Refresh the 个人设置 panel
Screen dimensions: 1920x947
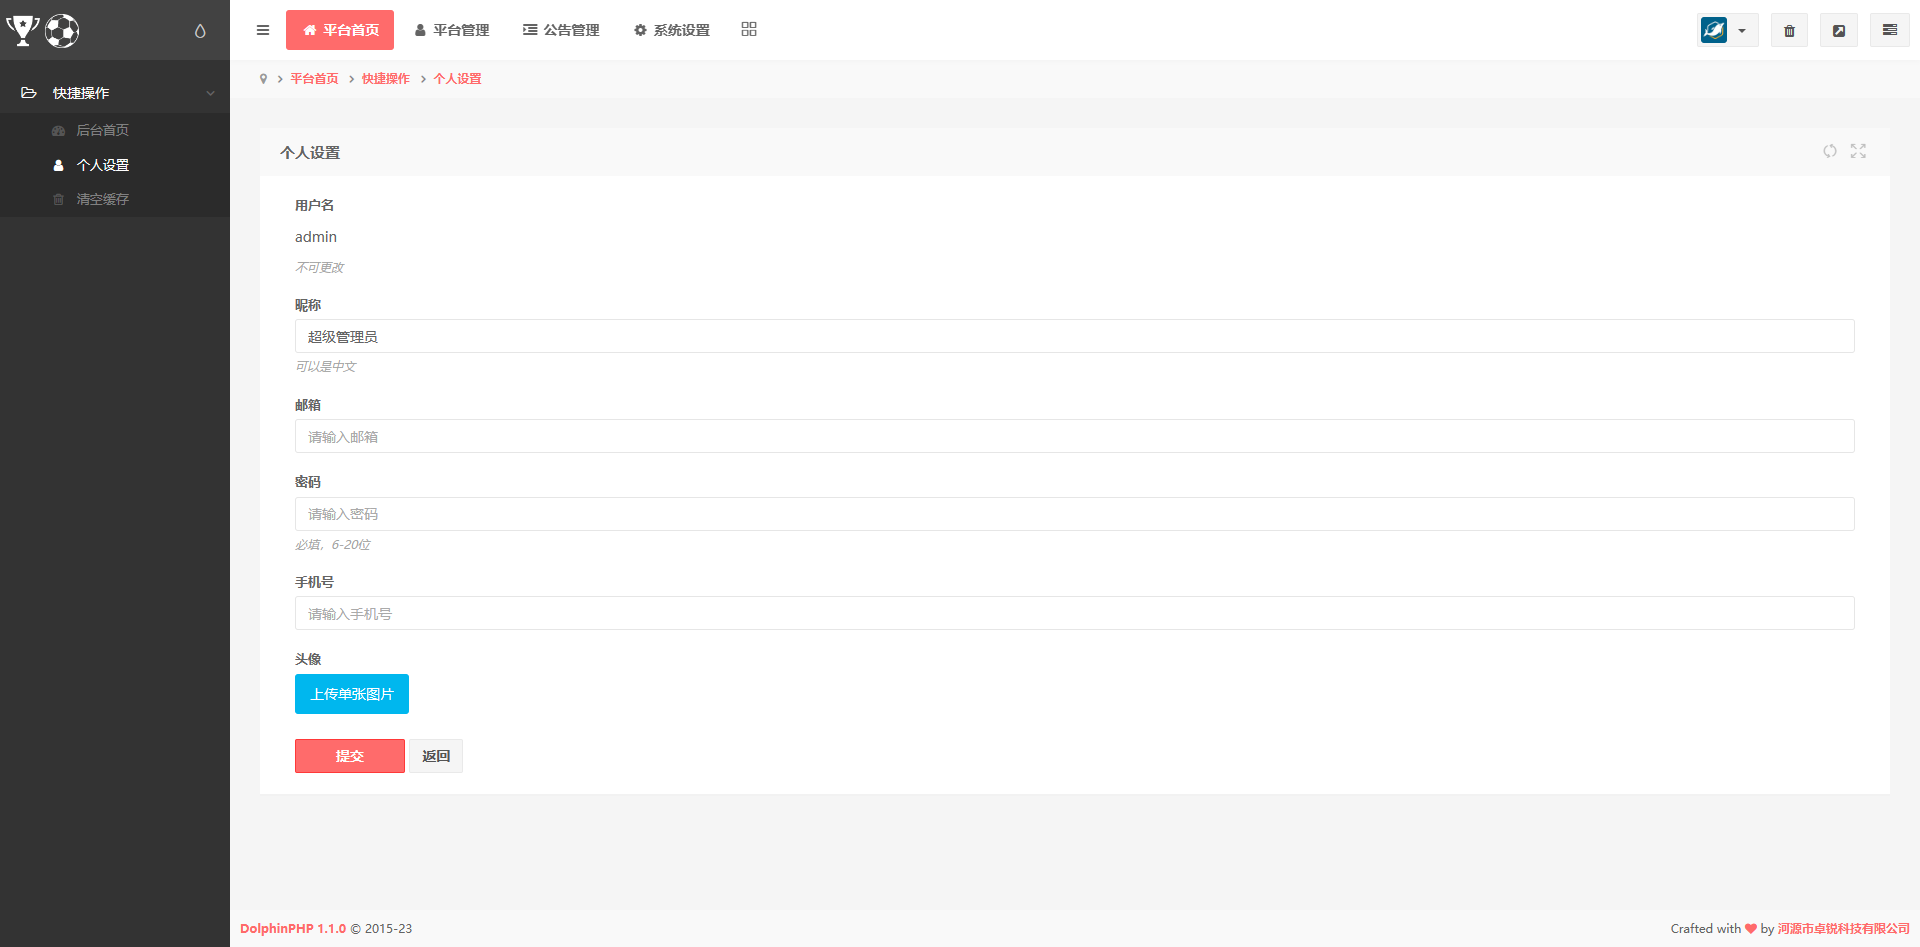1829,151
